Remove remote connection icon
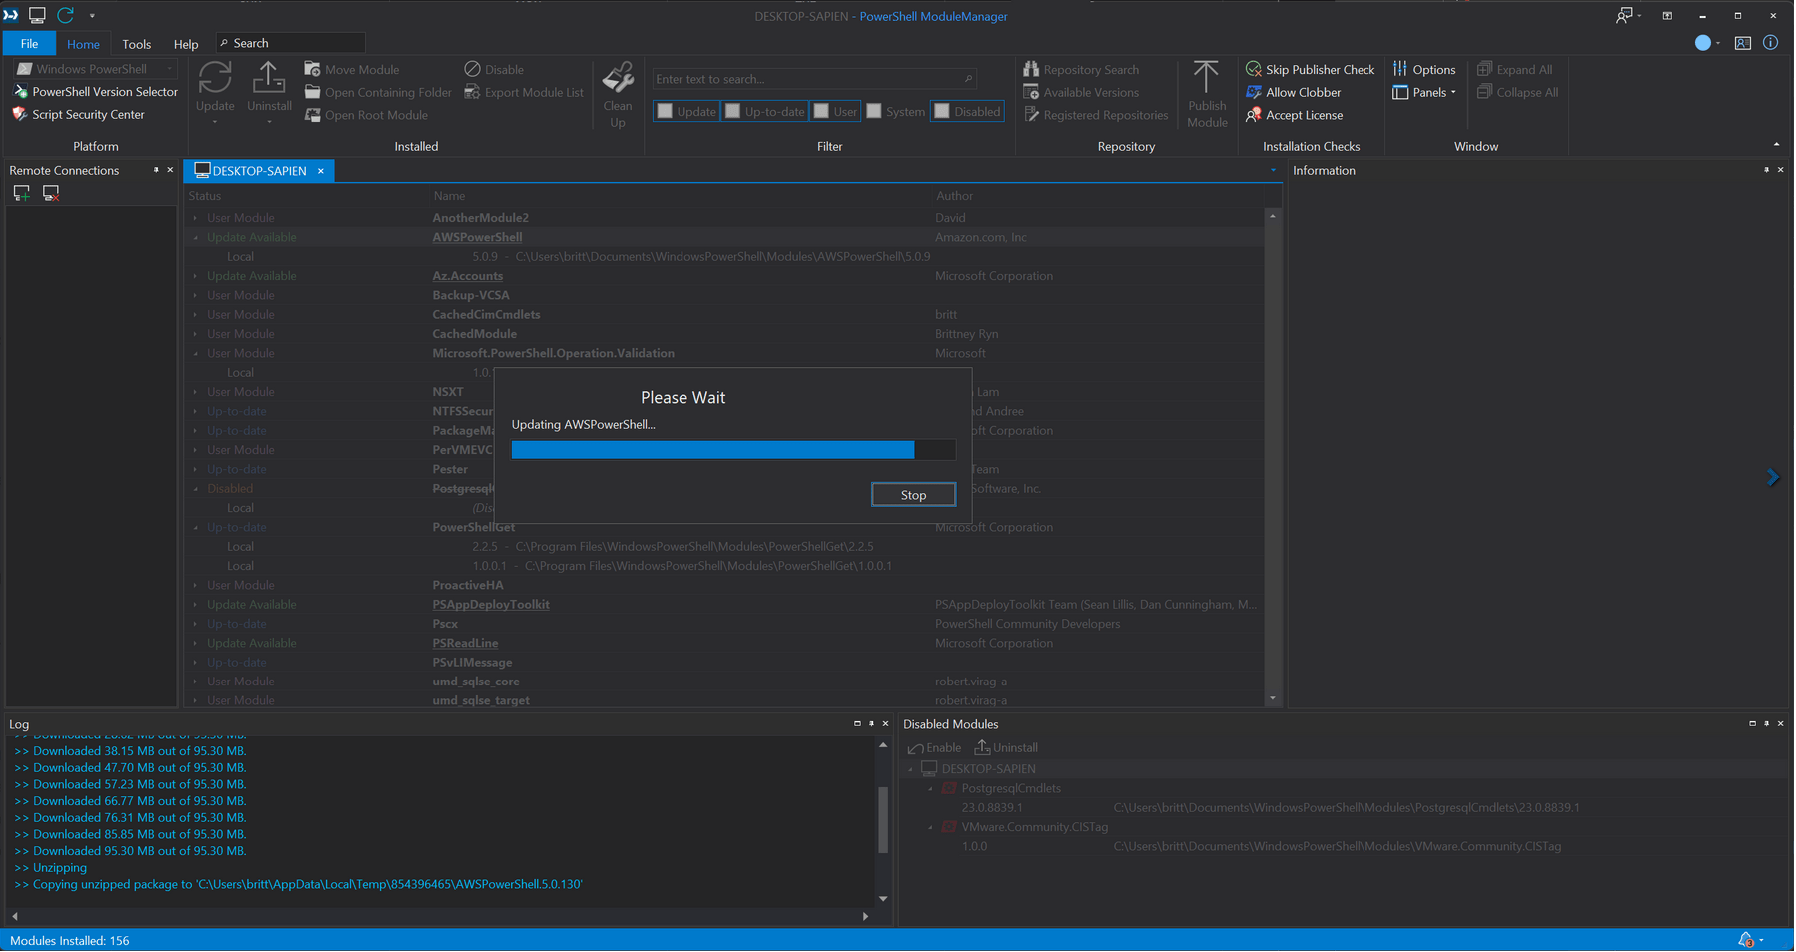This screenshot has width=1796, height=952. coord(51,193)
